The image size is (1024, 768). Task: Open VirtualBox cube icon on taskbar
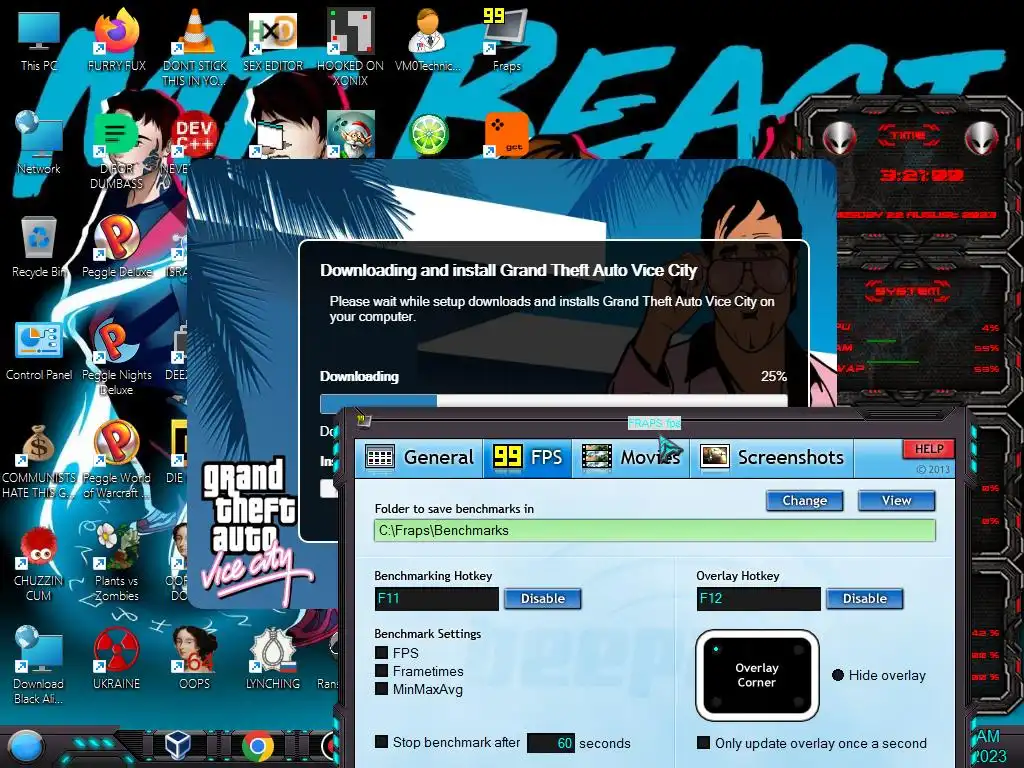(x=177, y=745)
